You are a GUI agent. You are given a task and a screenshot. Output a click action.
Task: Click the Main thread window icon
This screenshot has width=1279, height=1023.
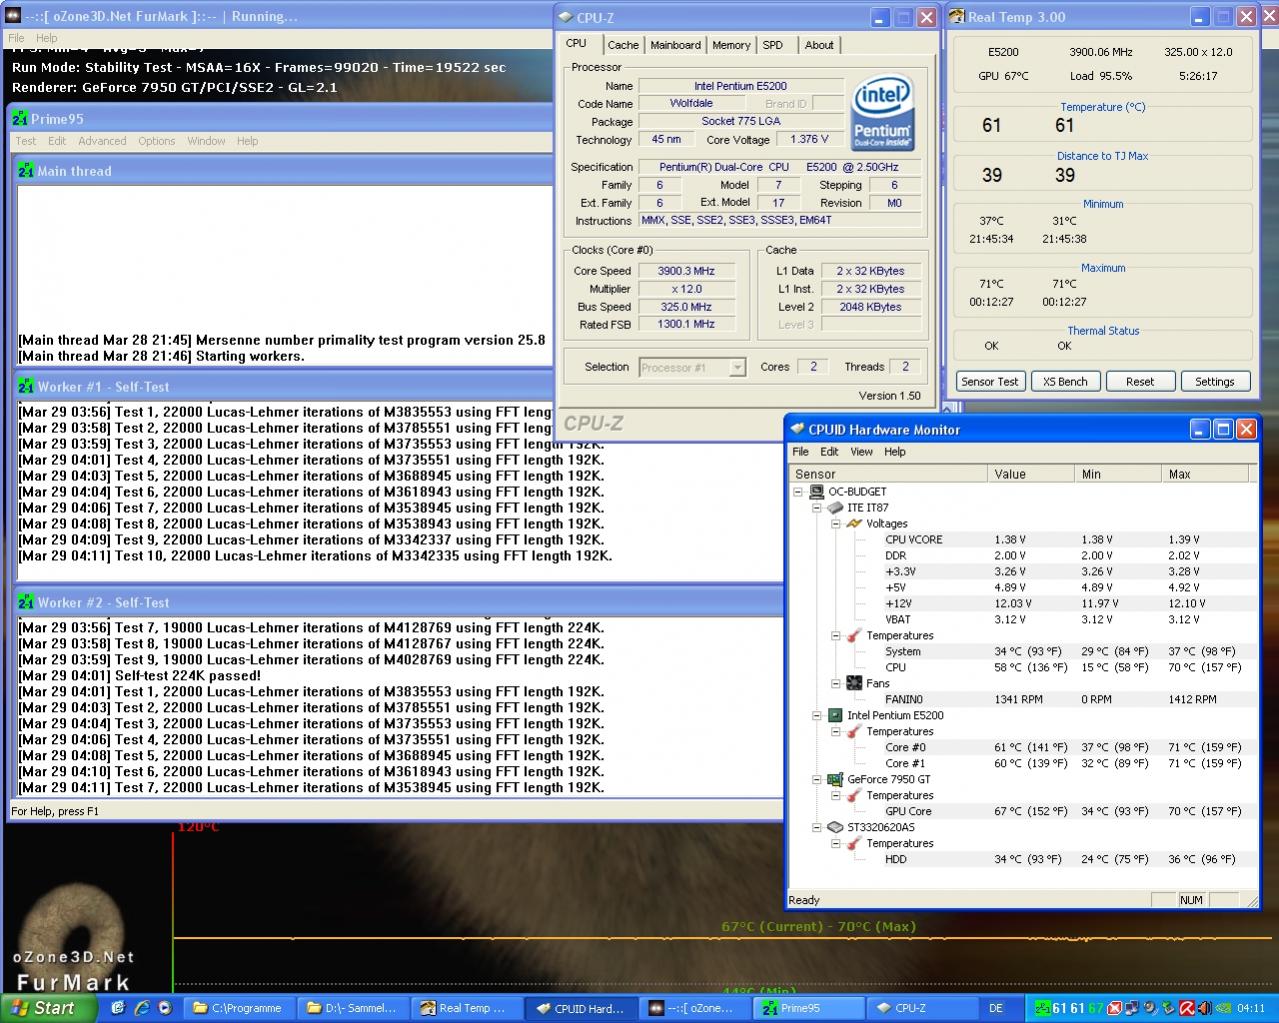point(26,170)
